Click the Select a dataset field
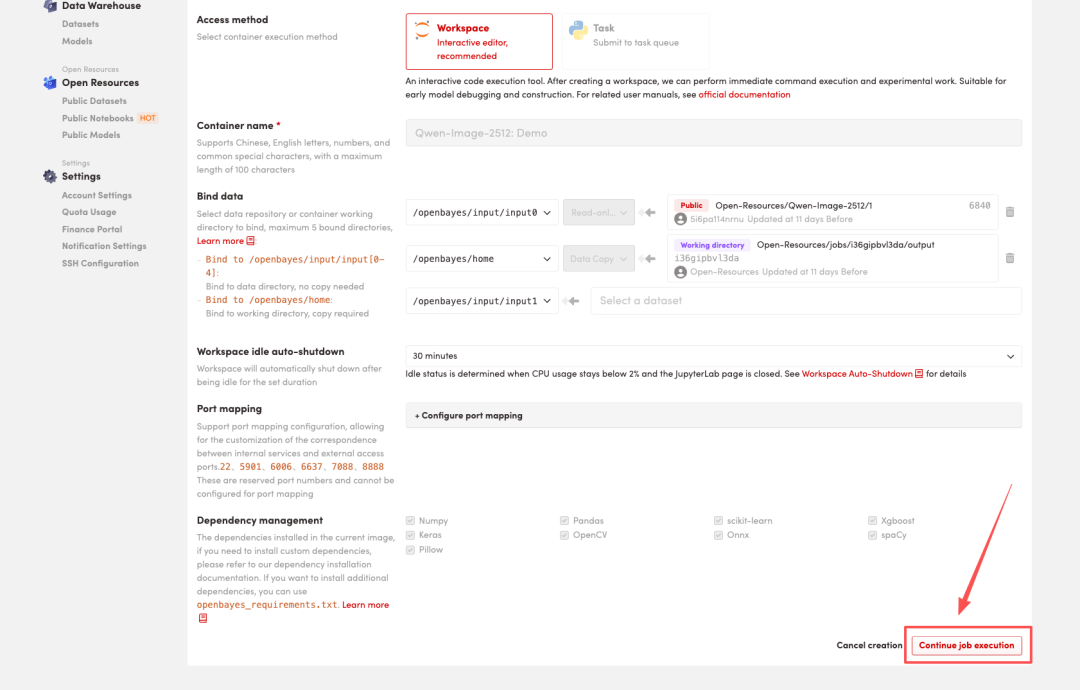 point(805,301)
